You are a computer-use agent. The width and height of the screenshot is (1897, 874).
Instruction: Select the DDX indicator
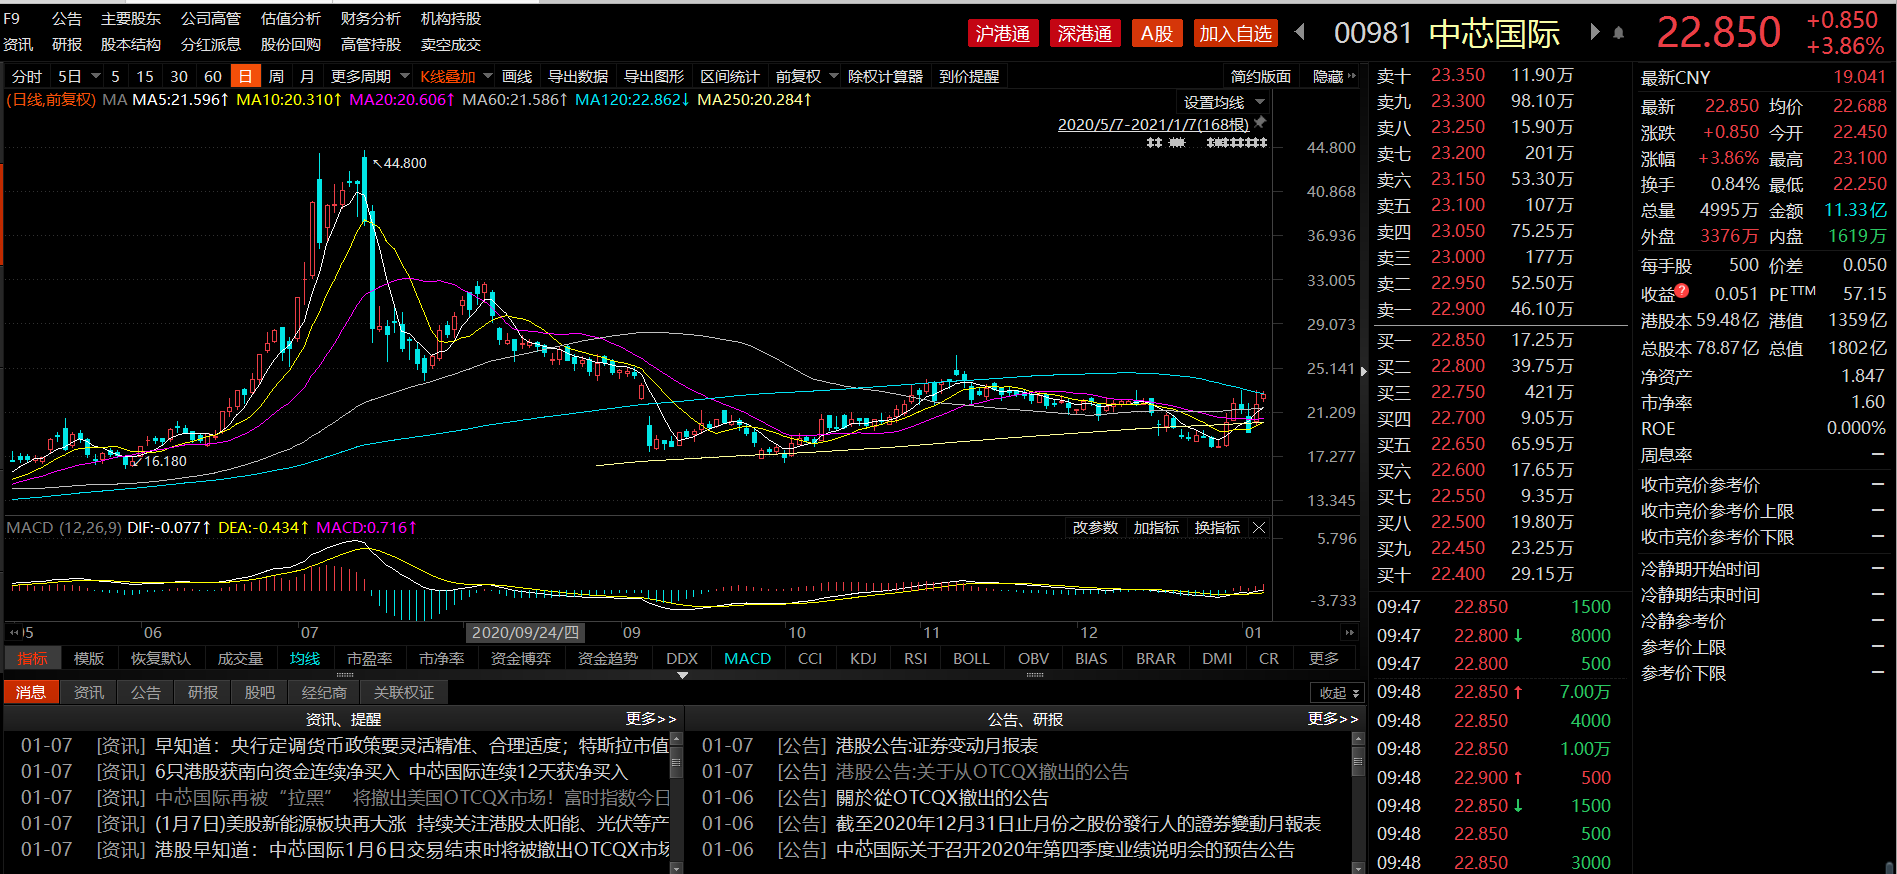682,658
